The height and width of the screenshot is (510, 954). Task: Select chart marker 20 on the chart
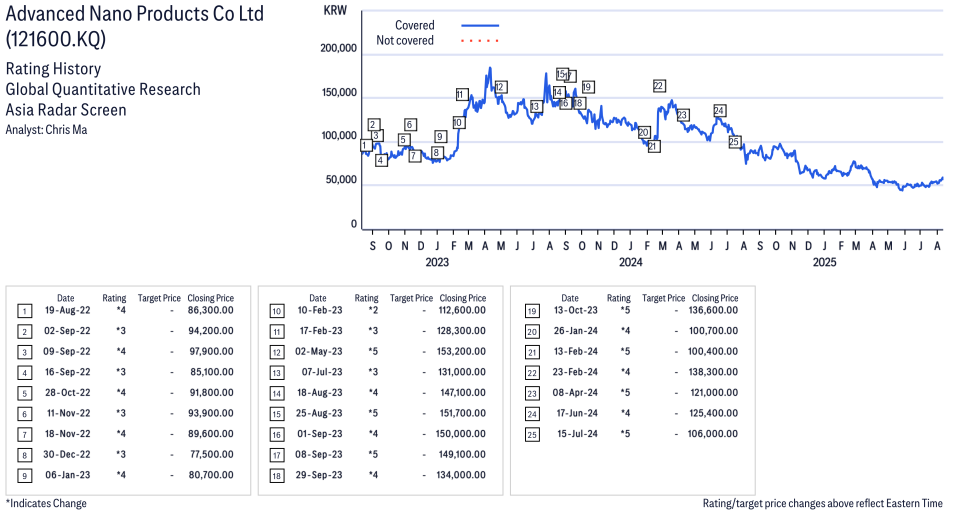point(644,132)
